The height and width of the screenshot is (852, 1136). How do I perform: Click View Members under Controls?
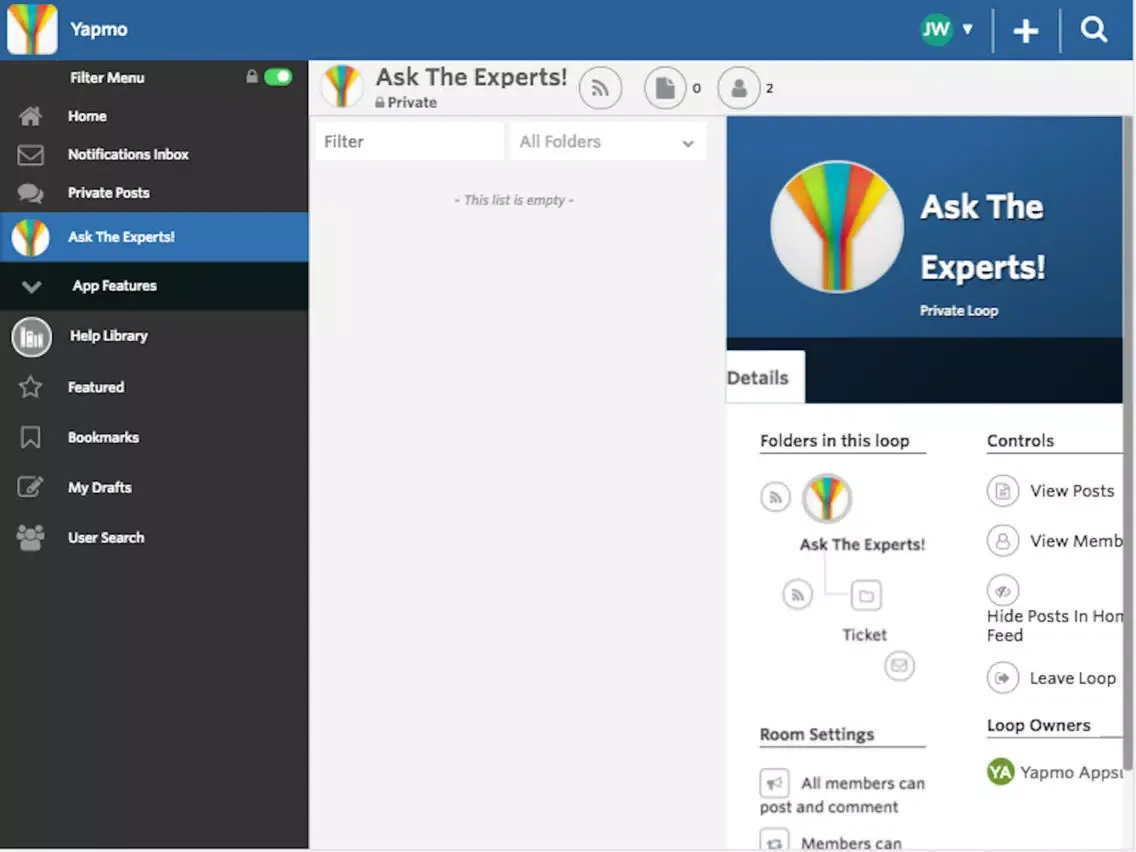click(1055, 540)
